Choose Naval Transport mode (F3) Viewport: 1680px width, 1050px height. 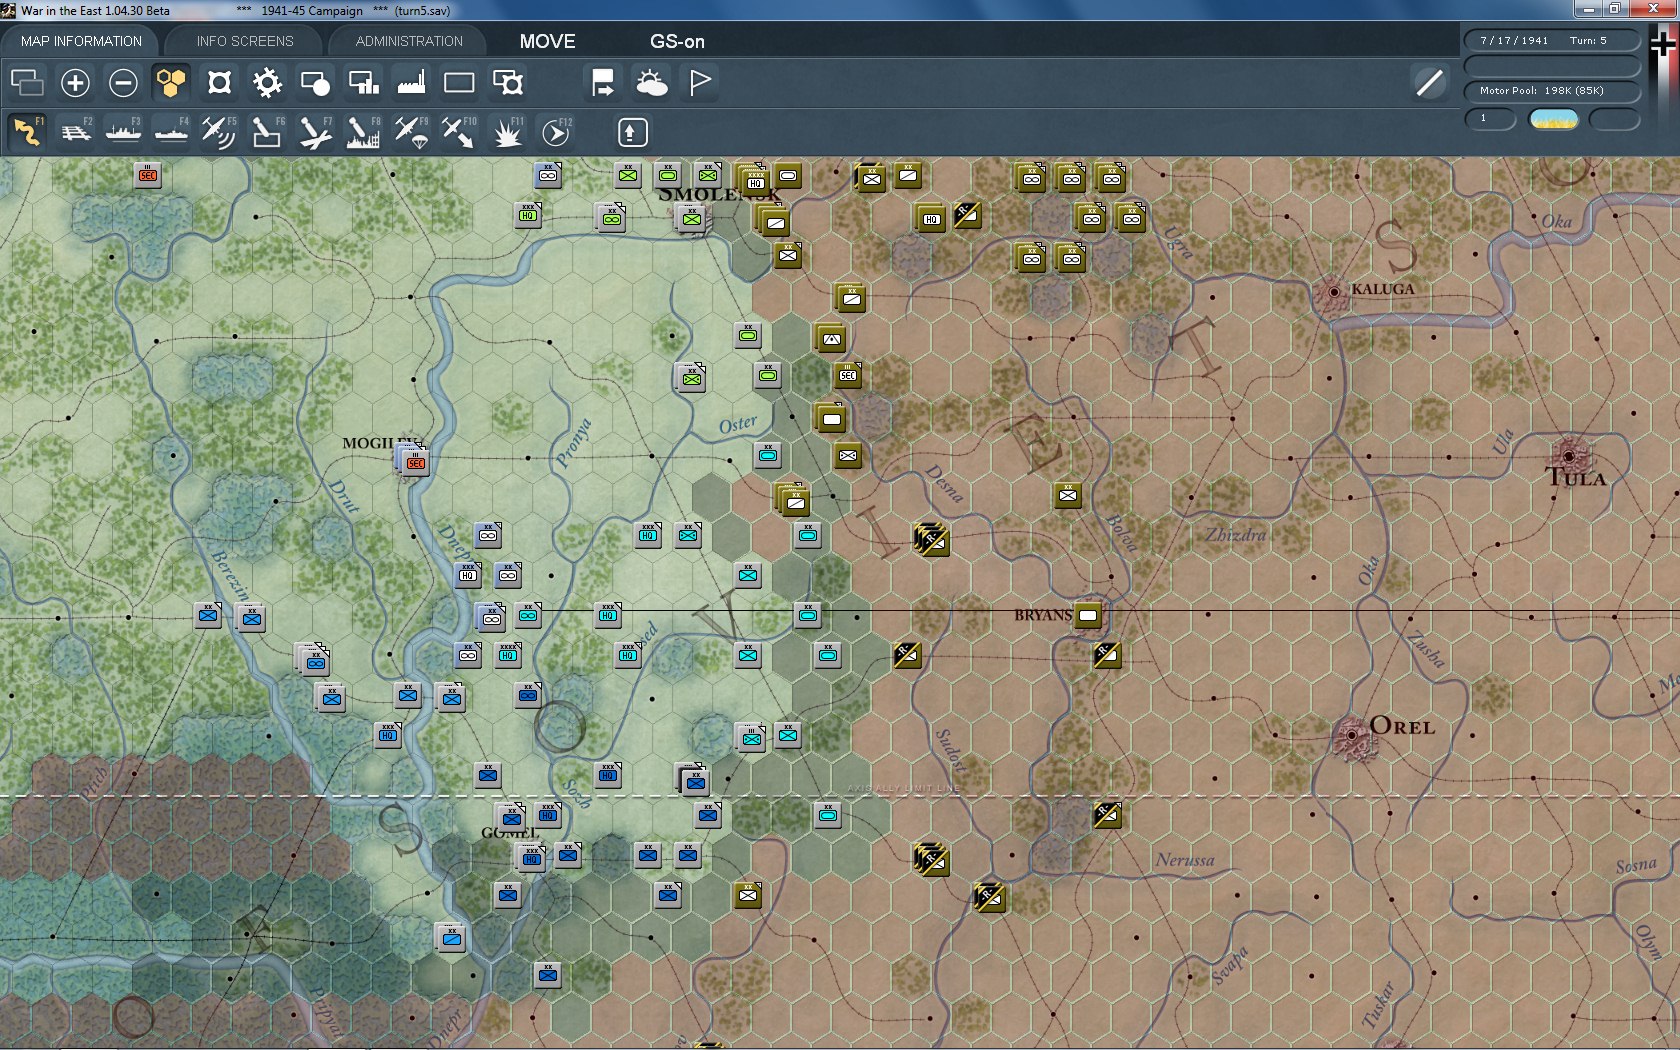tap(123, 132)
